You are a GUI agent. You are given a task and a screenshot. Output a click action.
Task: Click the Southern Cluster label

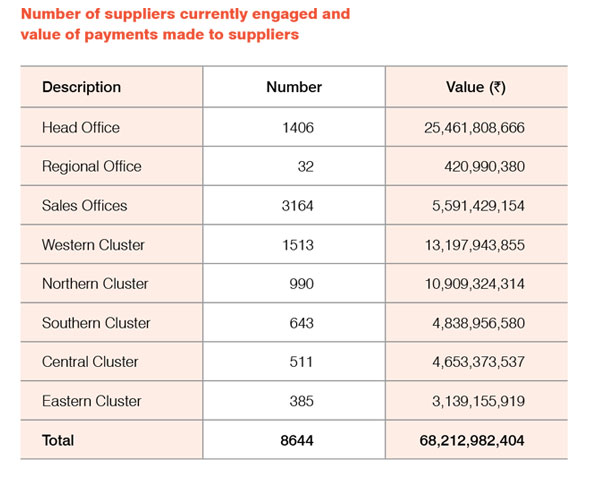96,323
